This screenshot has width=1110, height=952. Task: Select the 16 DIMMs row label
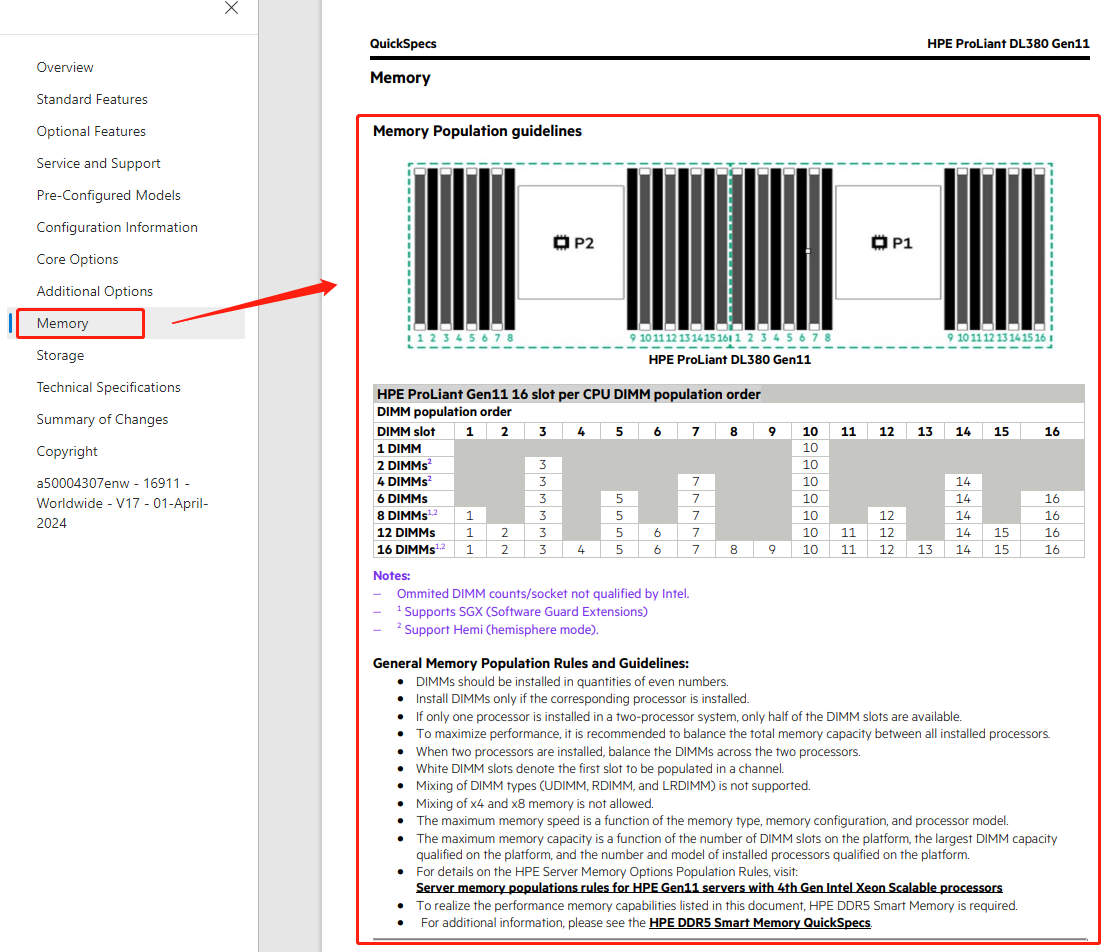coord(411,549)
